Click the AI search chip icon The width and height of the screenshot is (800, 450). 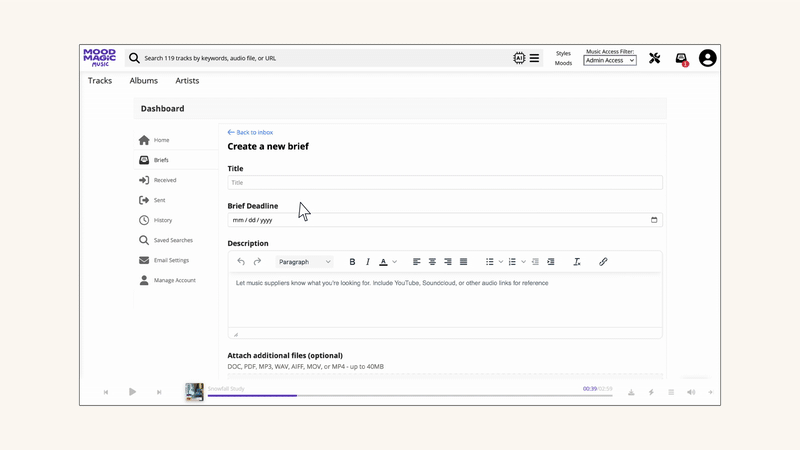519,58
